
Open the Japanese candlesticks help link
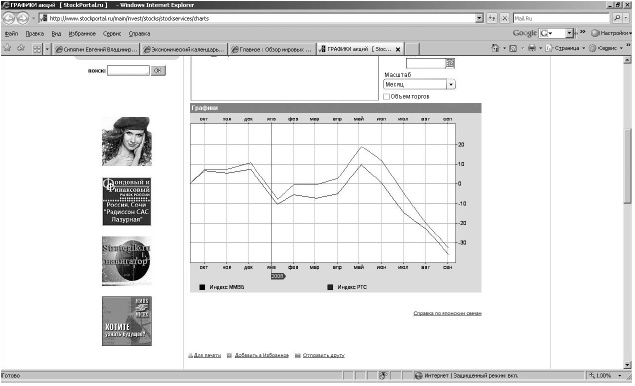coord(447,313)
